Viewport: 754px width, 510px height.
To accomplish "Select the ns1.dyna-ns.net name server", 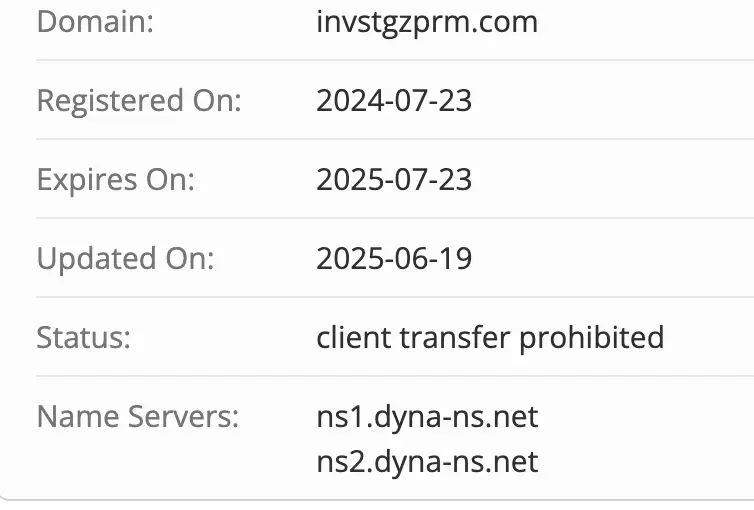I will click(x=427, y=416).
